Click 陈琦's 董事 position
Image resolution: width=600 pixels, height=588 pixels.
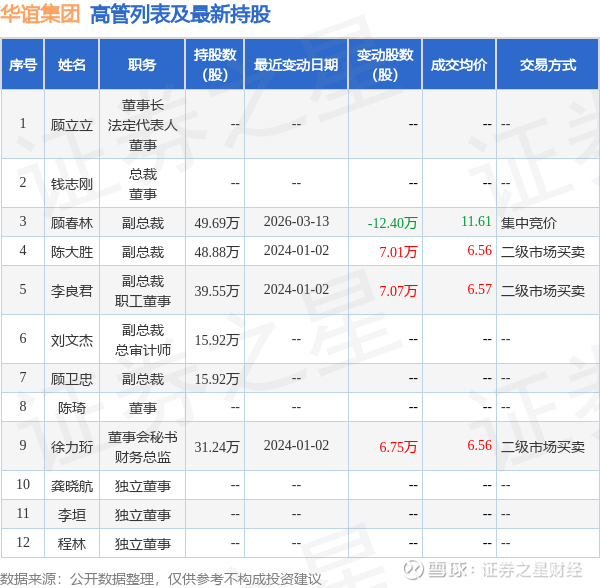142,408
